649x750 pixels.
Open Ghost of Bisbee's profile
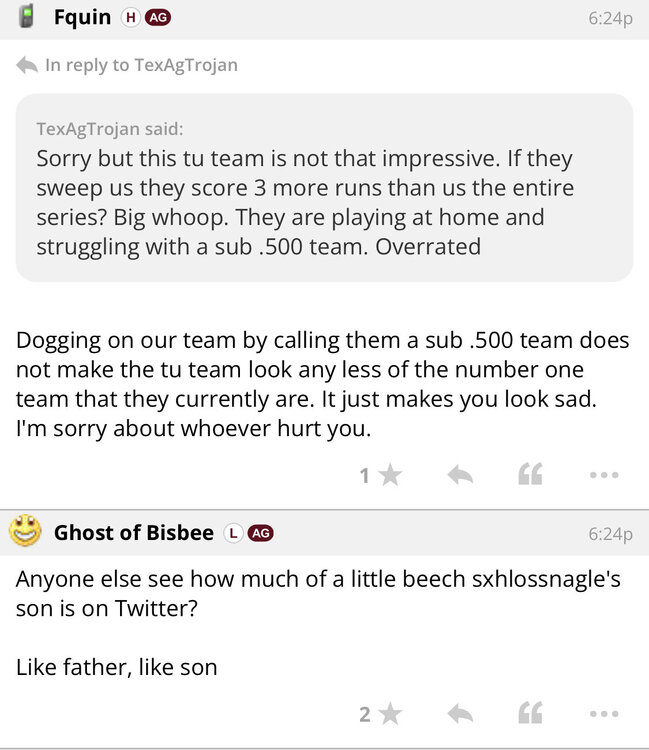[x=133, y=533]
